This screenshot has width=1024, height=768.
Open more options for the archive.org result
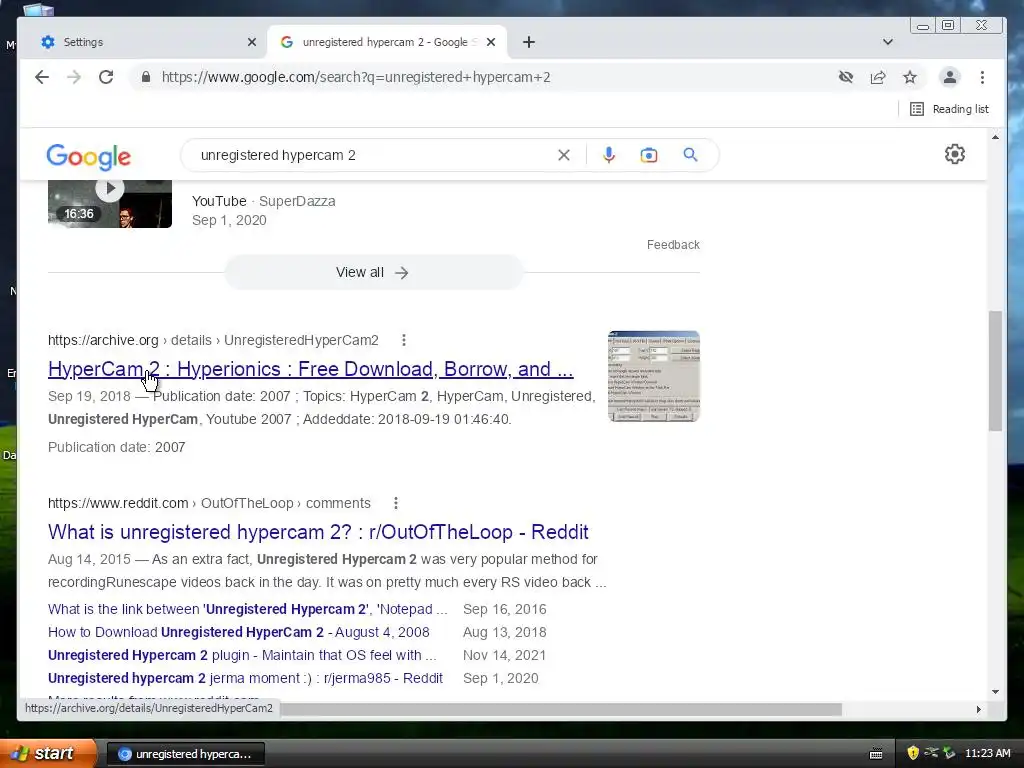(x=404, y=340)
